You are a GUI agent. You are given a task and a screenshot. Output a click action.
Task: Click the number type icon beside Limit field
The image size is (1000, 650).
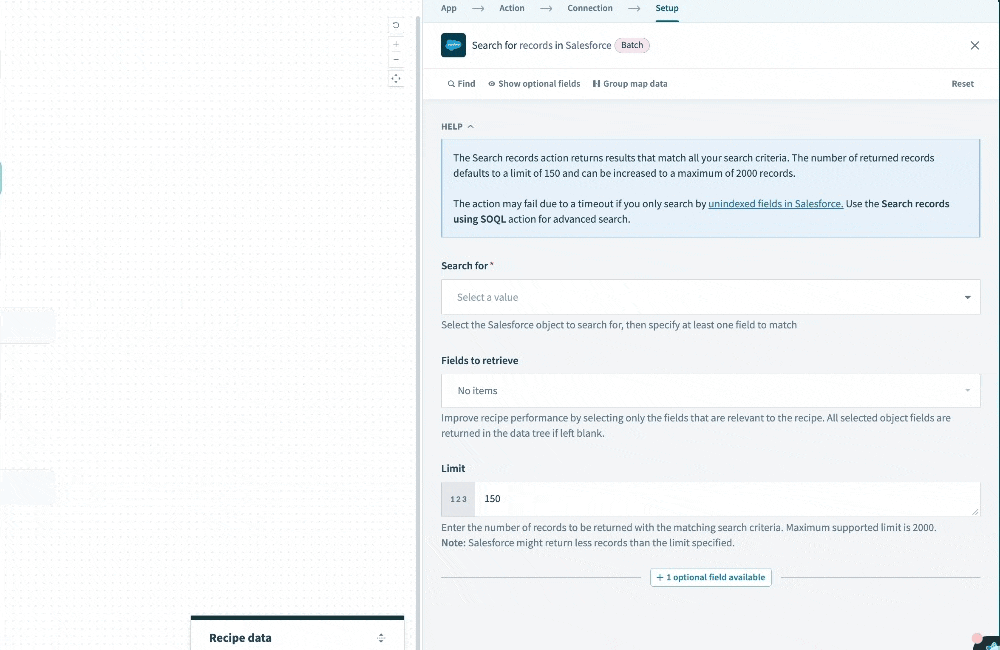458,498
